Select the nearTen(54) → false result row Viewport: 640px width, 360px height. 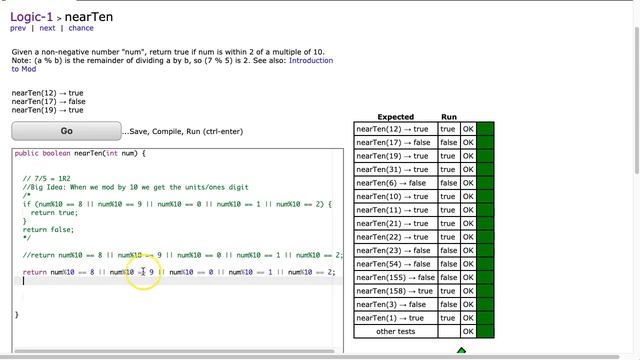pos(424,264)
